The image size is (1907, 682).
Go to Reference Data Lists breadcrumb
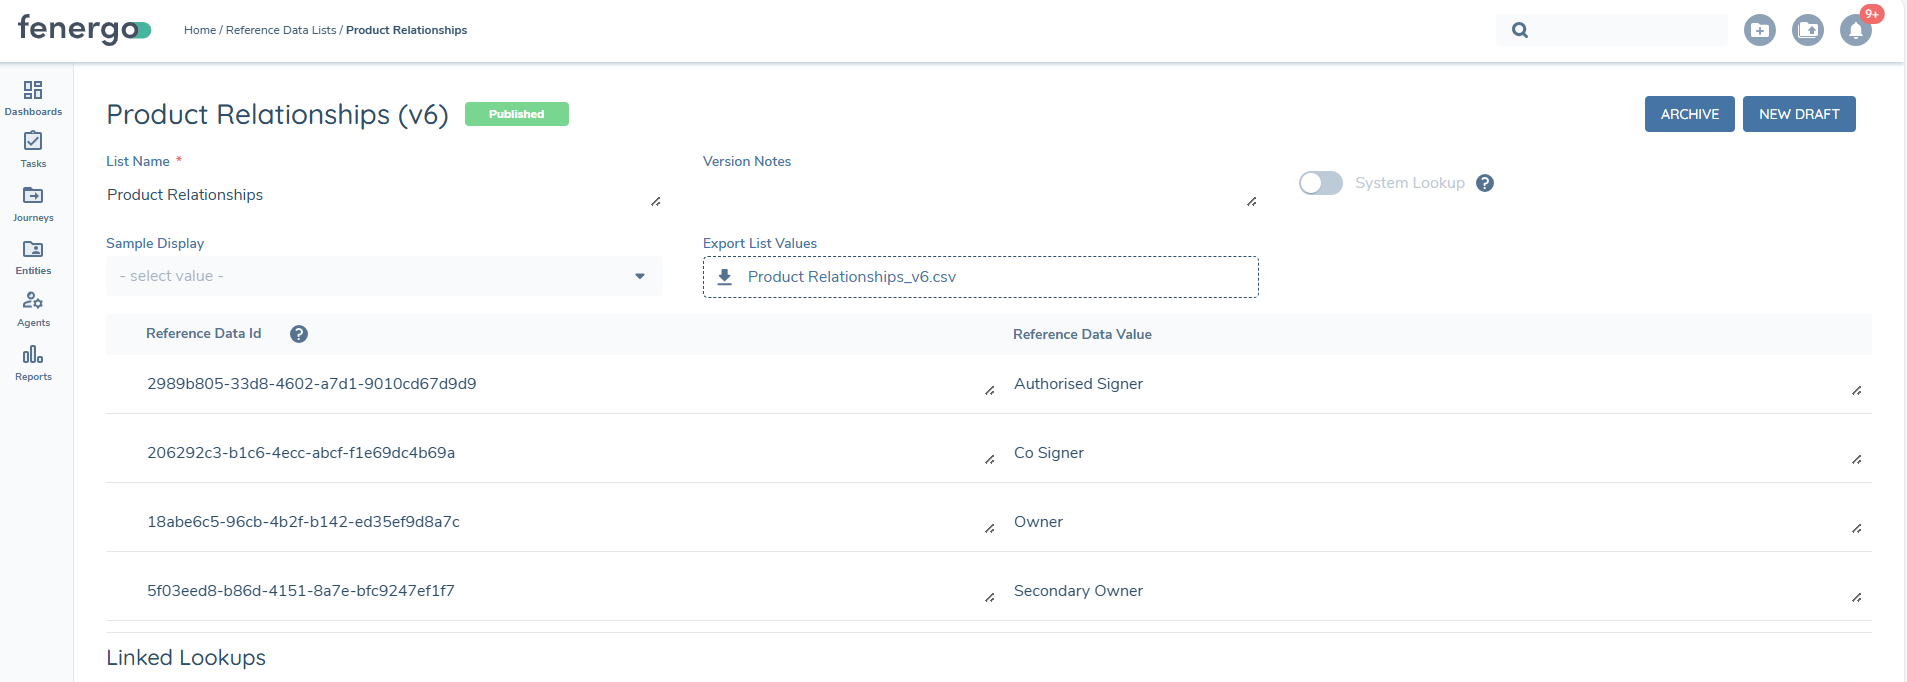pos(281,30)
